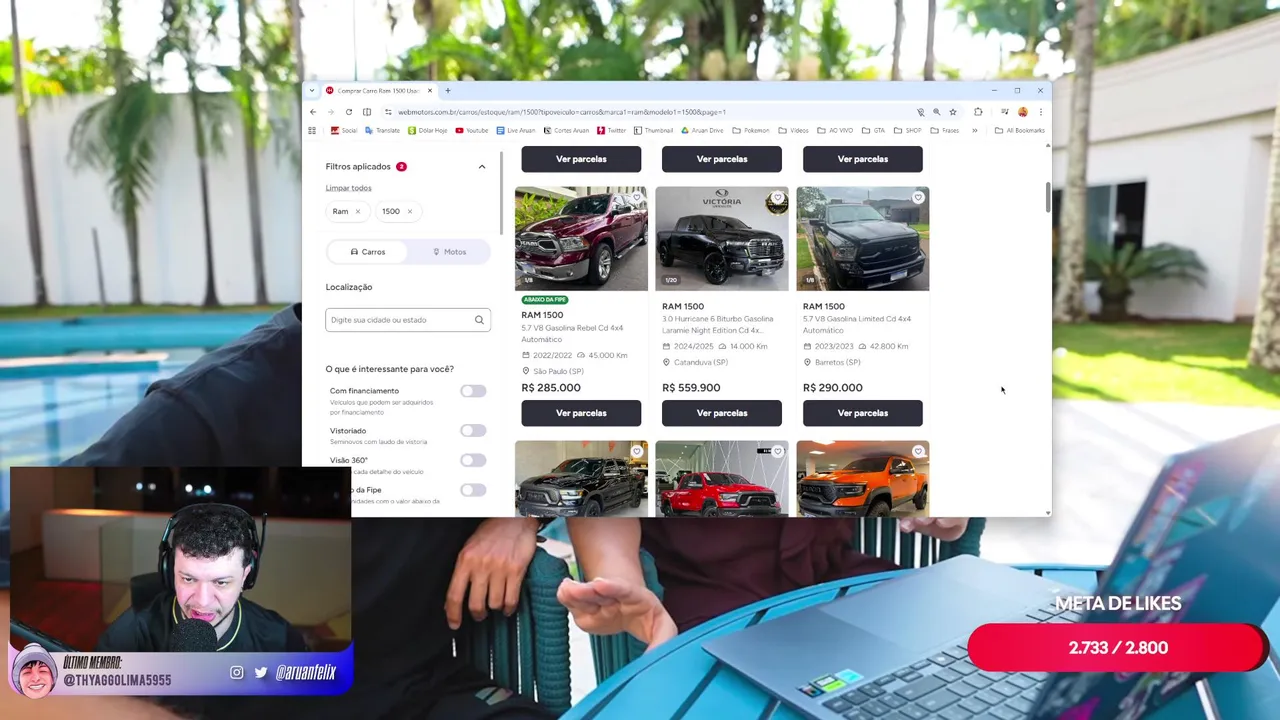Open the Laramie Night Edition photo

tap(722, 238)
